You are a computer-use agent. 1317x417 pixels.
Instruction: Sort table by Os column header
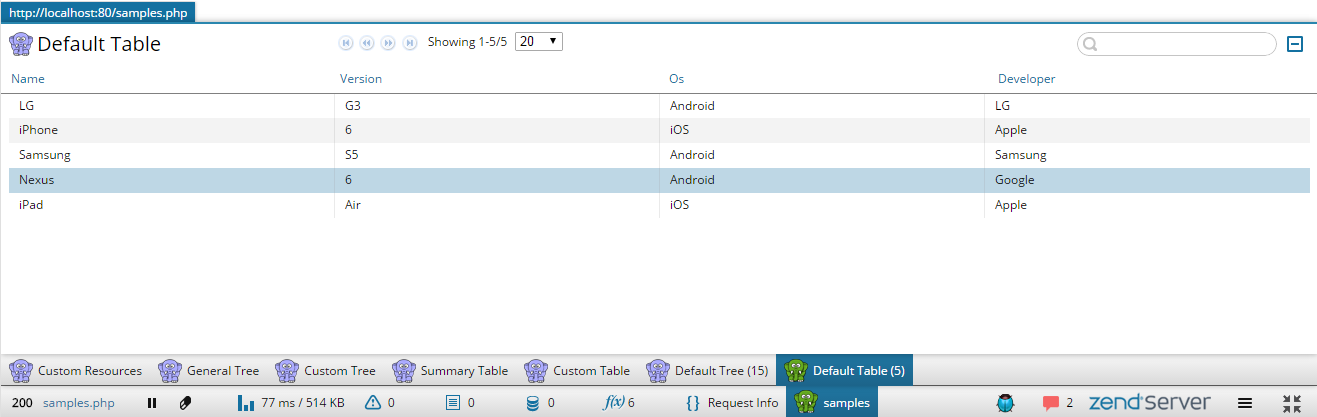pyautogui.click(x=677, y=79)
